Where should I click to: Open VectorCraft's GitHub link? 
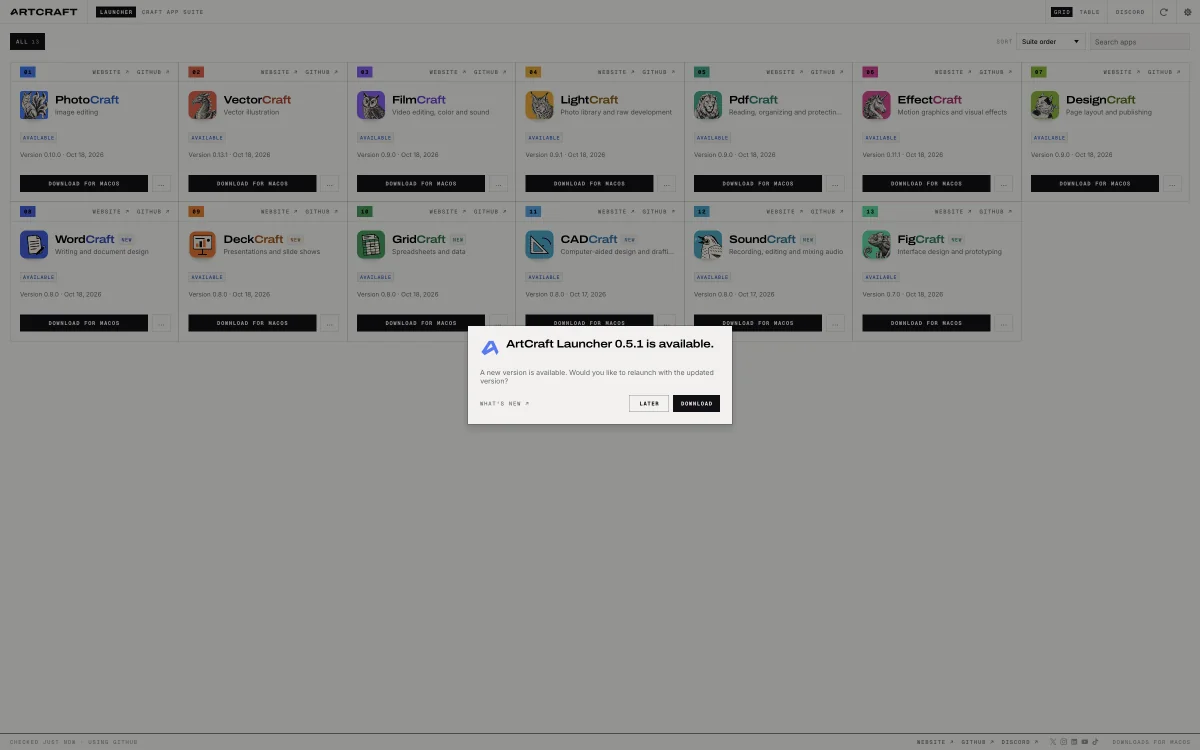tap(322, 72)
